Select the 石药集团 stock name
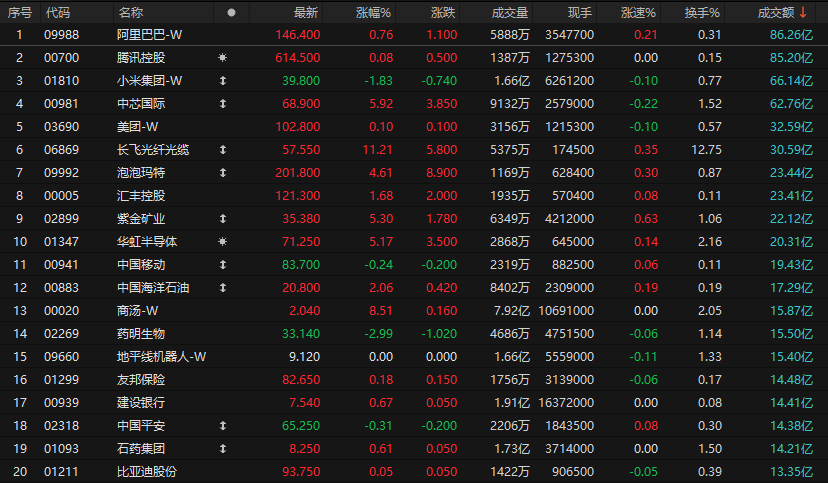 [x=141, y=449]
